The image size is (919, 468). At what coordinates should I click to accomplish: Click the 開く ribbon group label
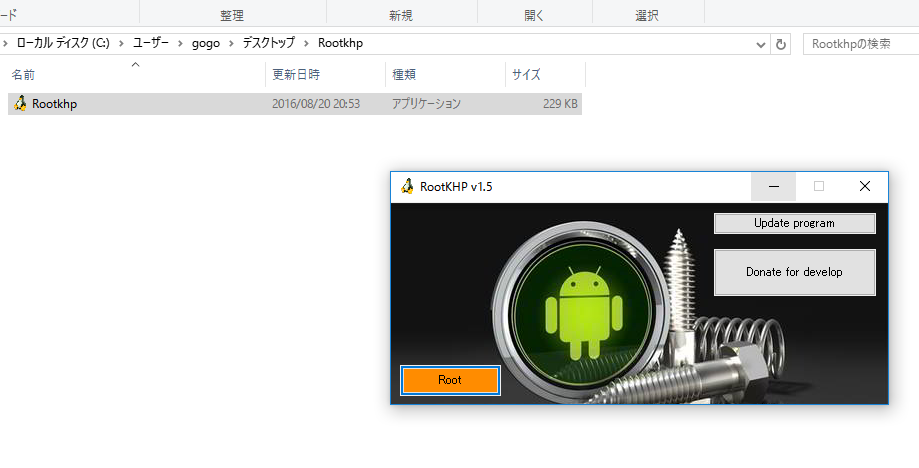point(534,15)
